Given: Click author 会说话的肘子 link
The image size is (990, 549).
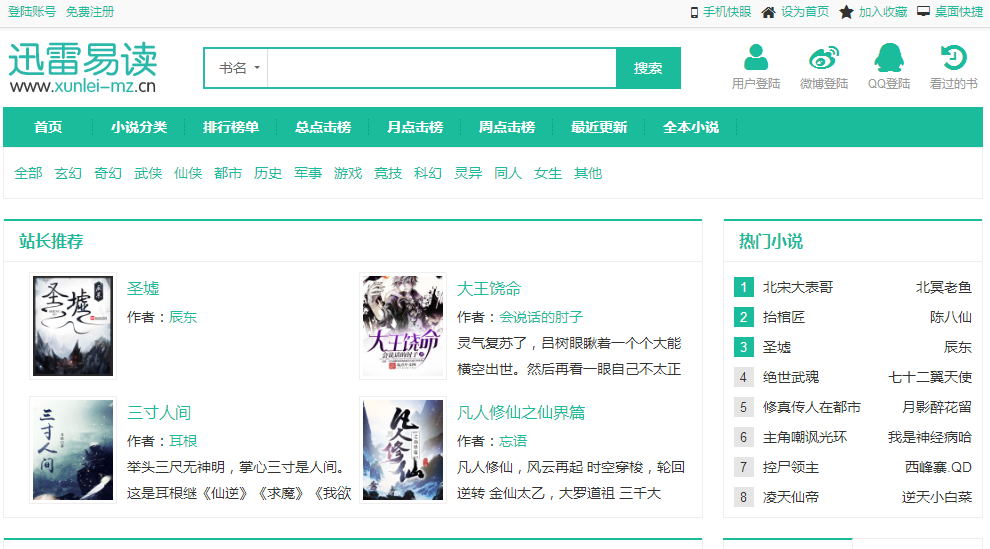Looking at the screenshot, I should 541,317.
